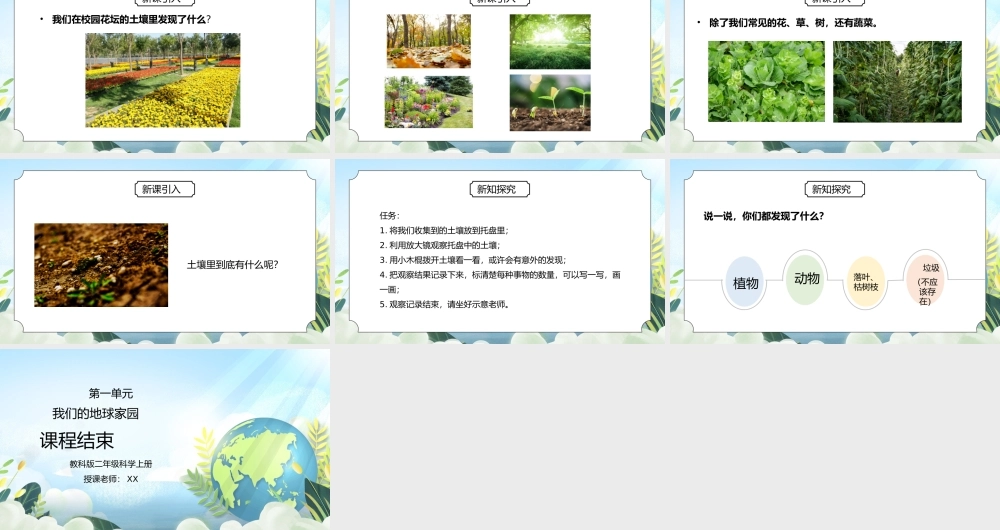The image size is (1000, 530).
Task: Click the 新课引入 label on the soil slide
Action: (x=165, y=189)
